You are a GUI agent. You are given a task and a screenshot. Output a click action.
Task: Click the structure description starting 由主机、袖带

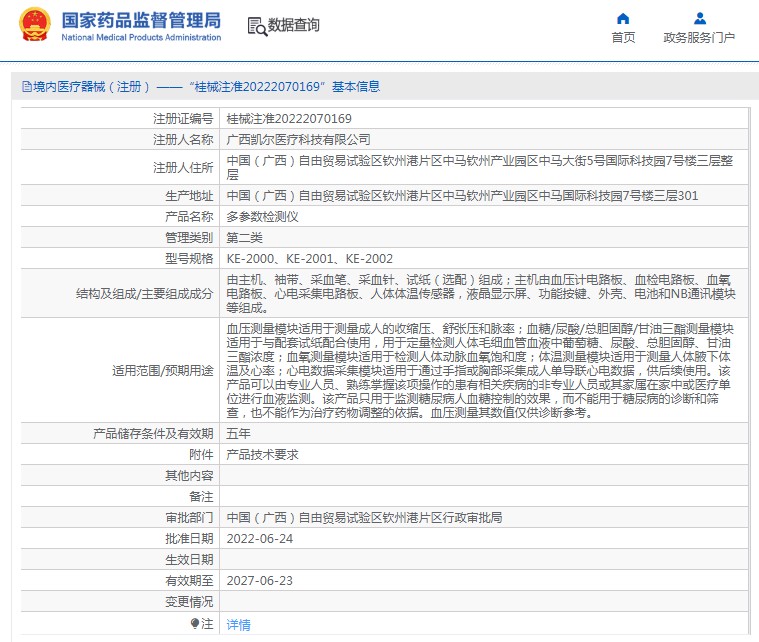481,293
